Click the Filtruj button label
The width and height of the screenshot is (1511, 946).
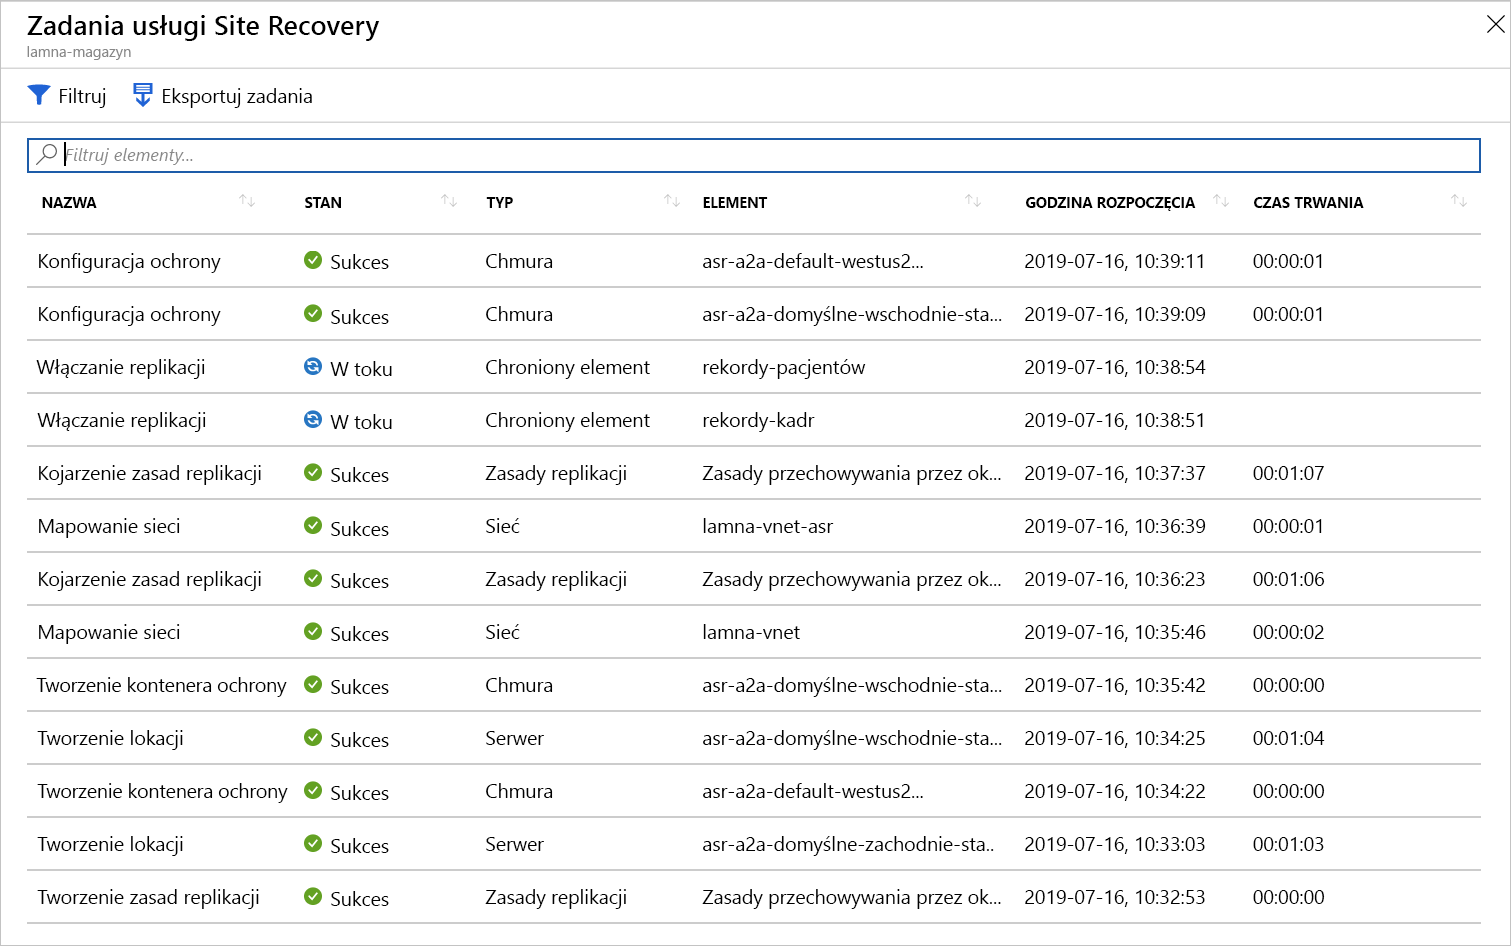click(x=82, y=96)
